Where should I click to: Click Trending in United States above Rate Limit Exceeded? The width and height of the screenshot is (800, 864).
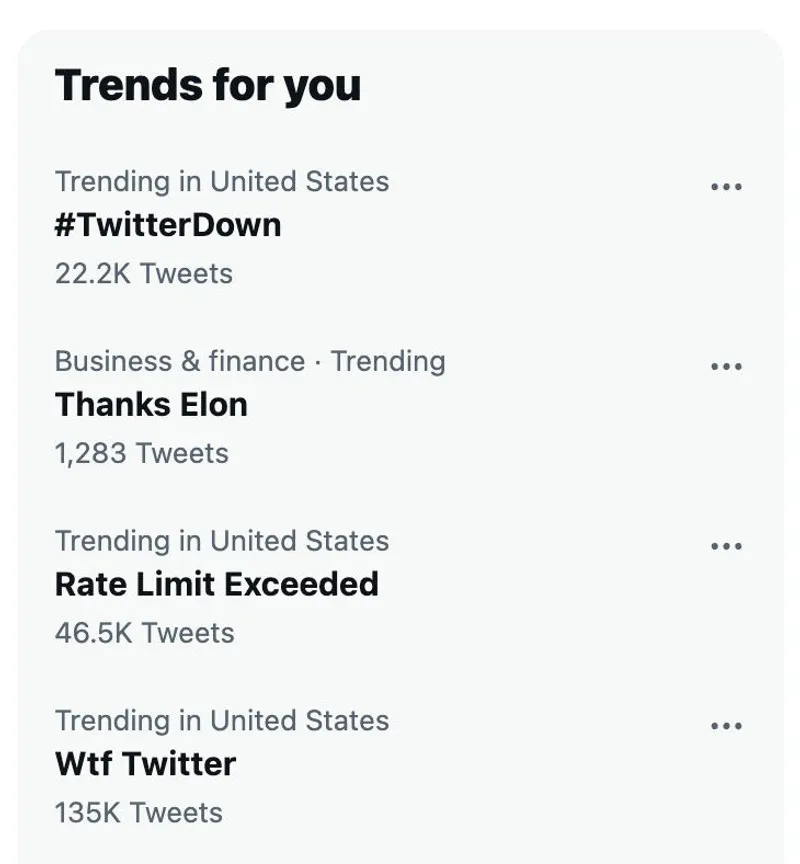click(x=222, y=541)
